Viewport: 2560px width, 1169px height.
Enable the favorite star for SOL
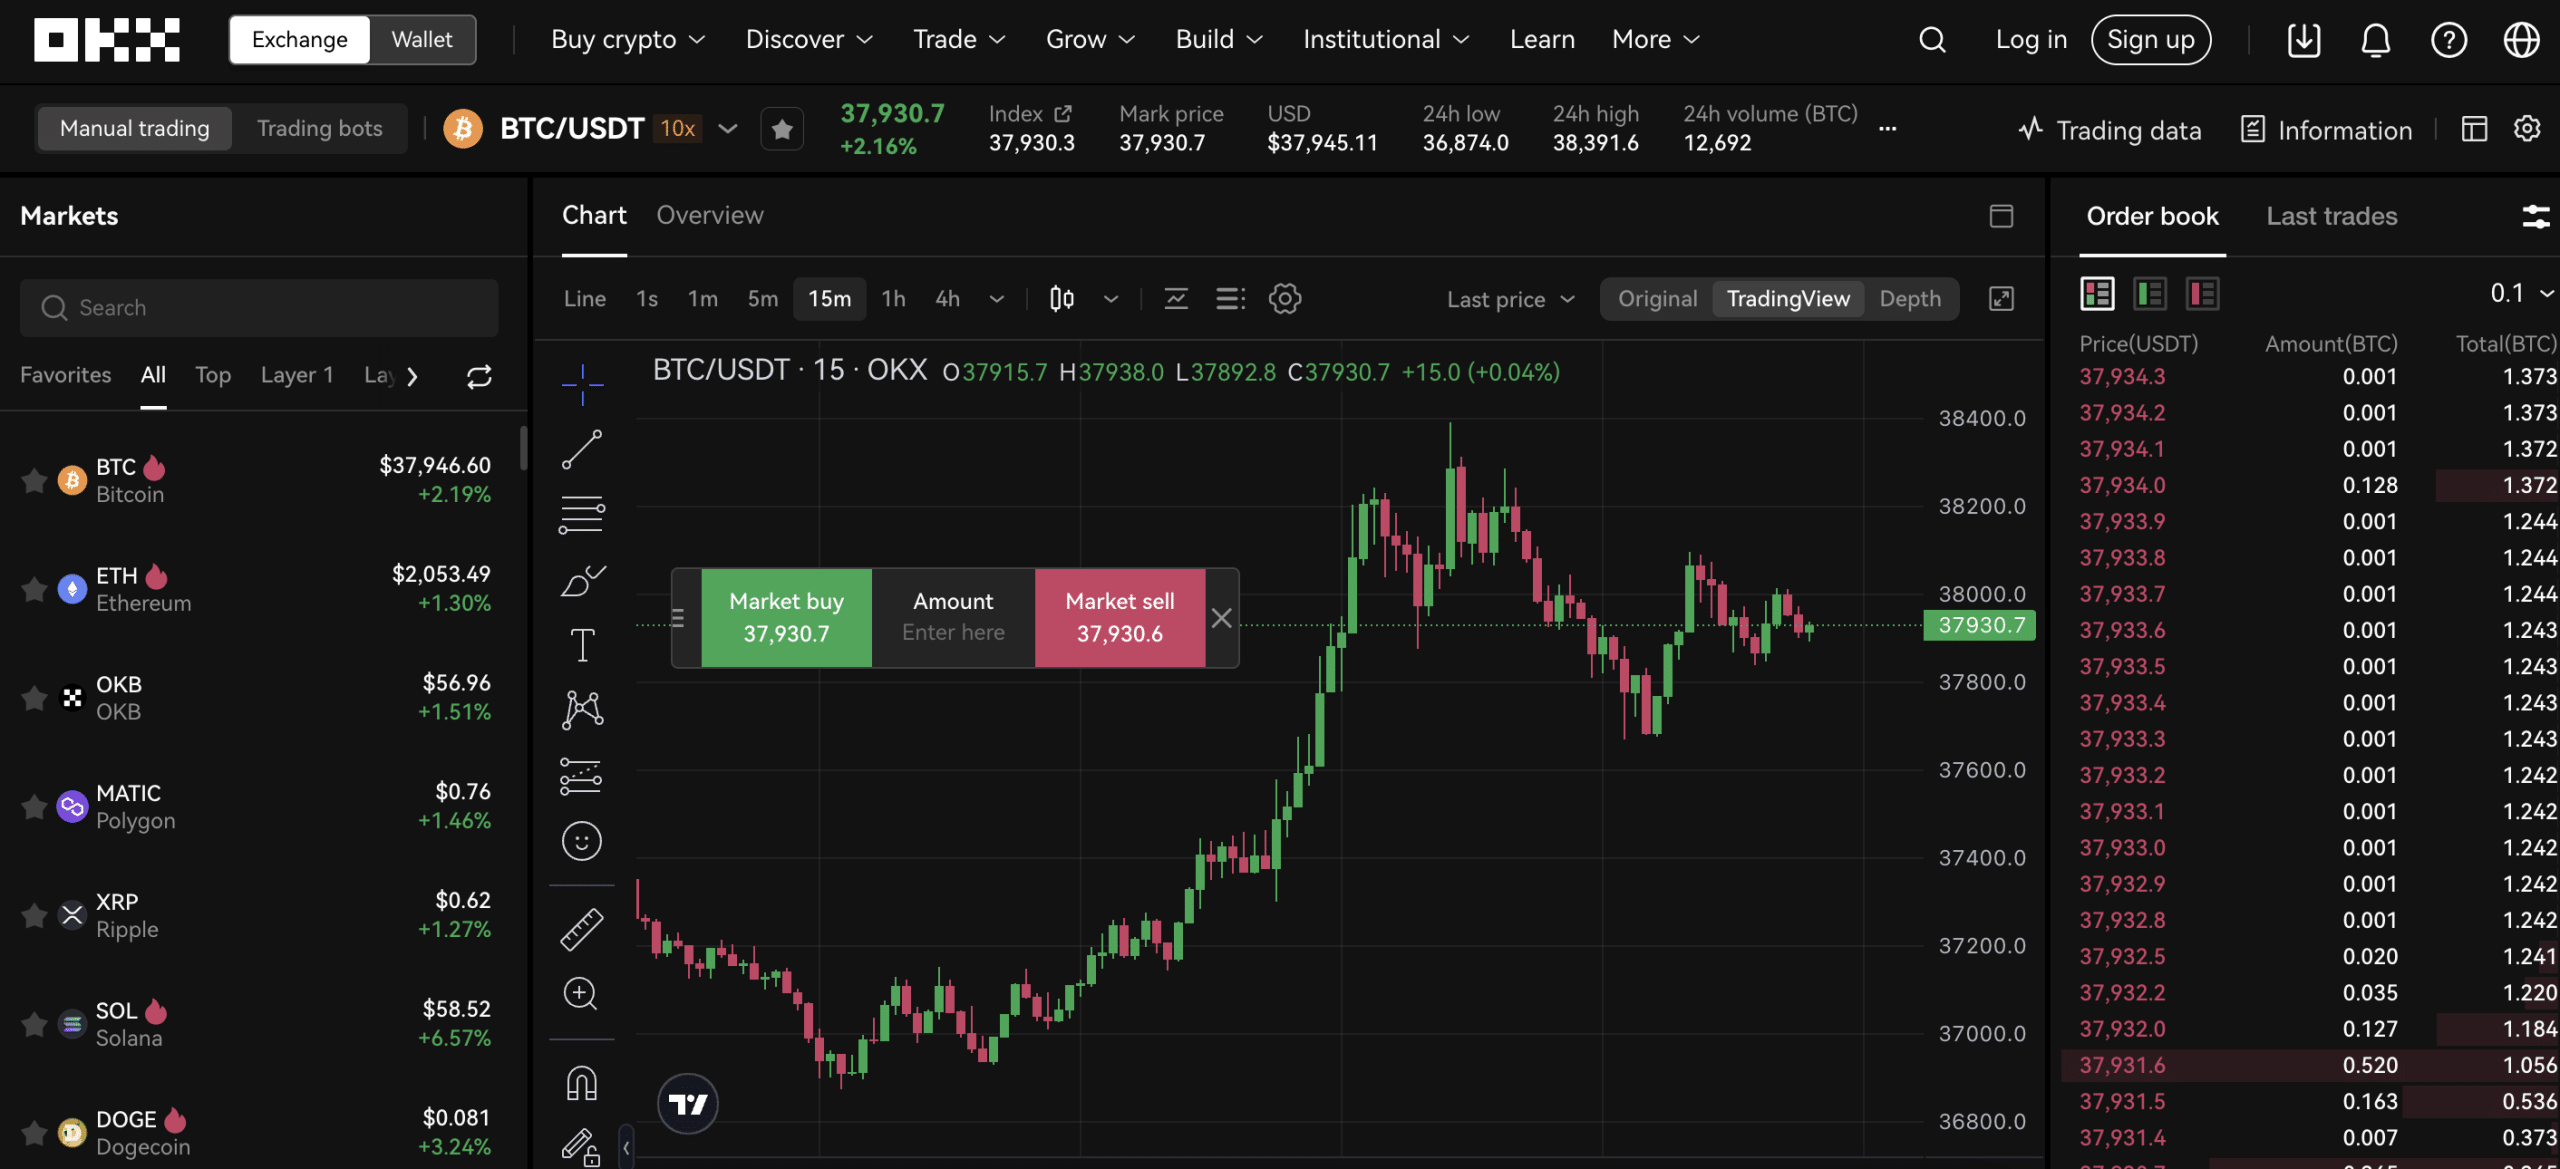tap(29, 1020)
